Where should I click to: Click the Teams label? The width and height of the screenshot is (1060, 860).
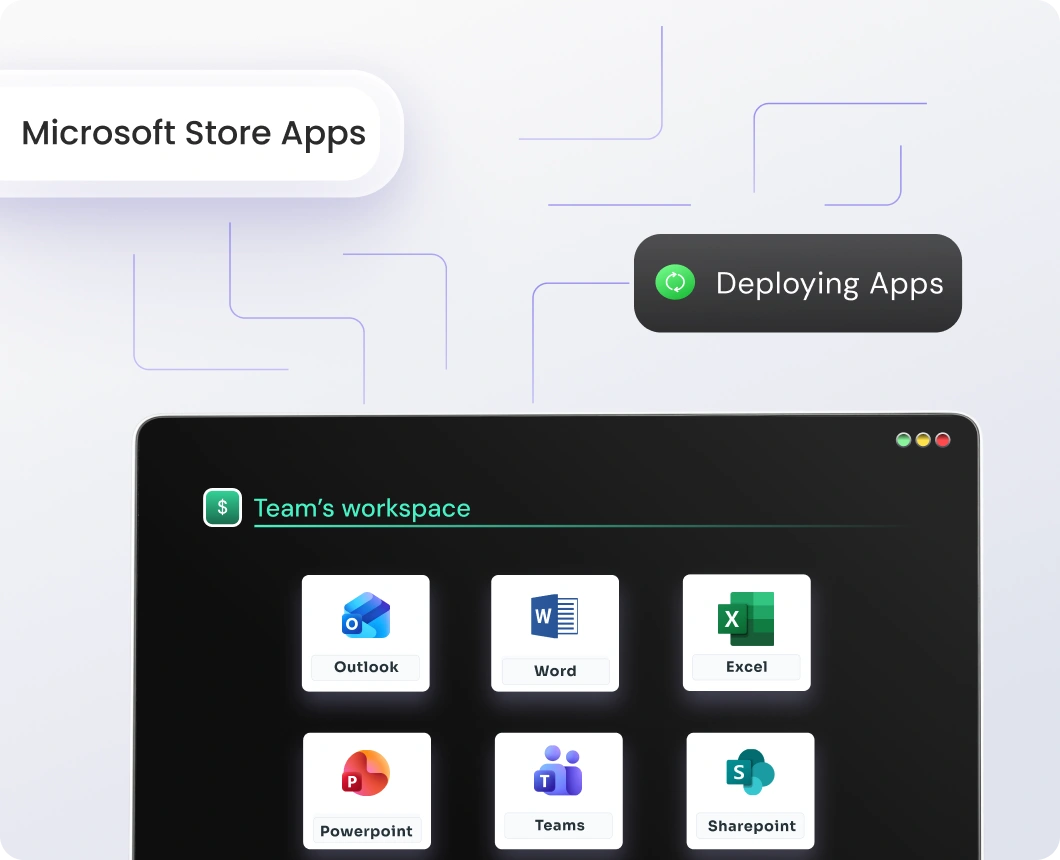[559, 826]
